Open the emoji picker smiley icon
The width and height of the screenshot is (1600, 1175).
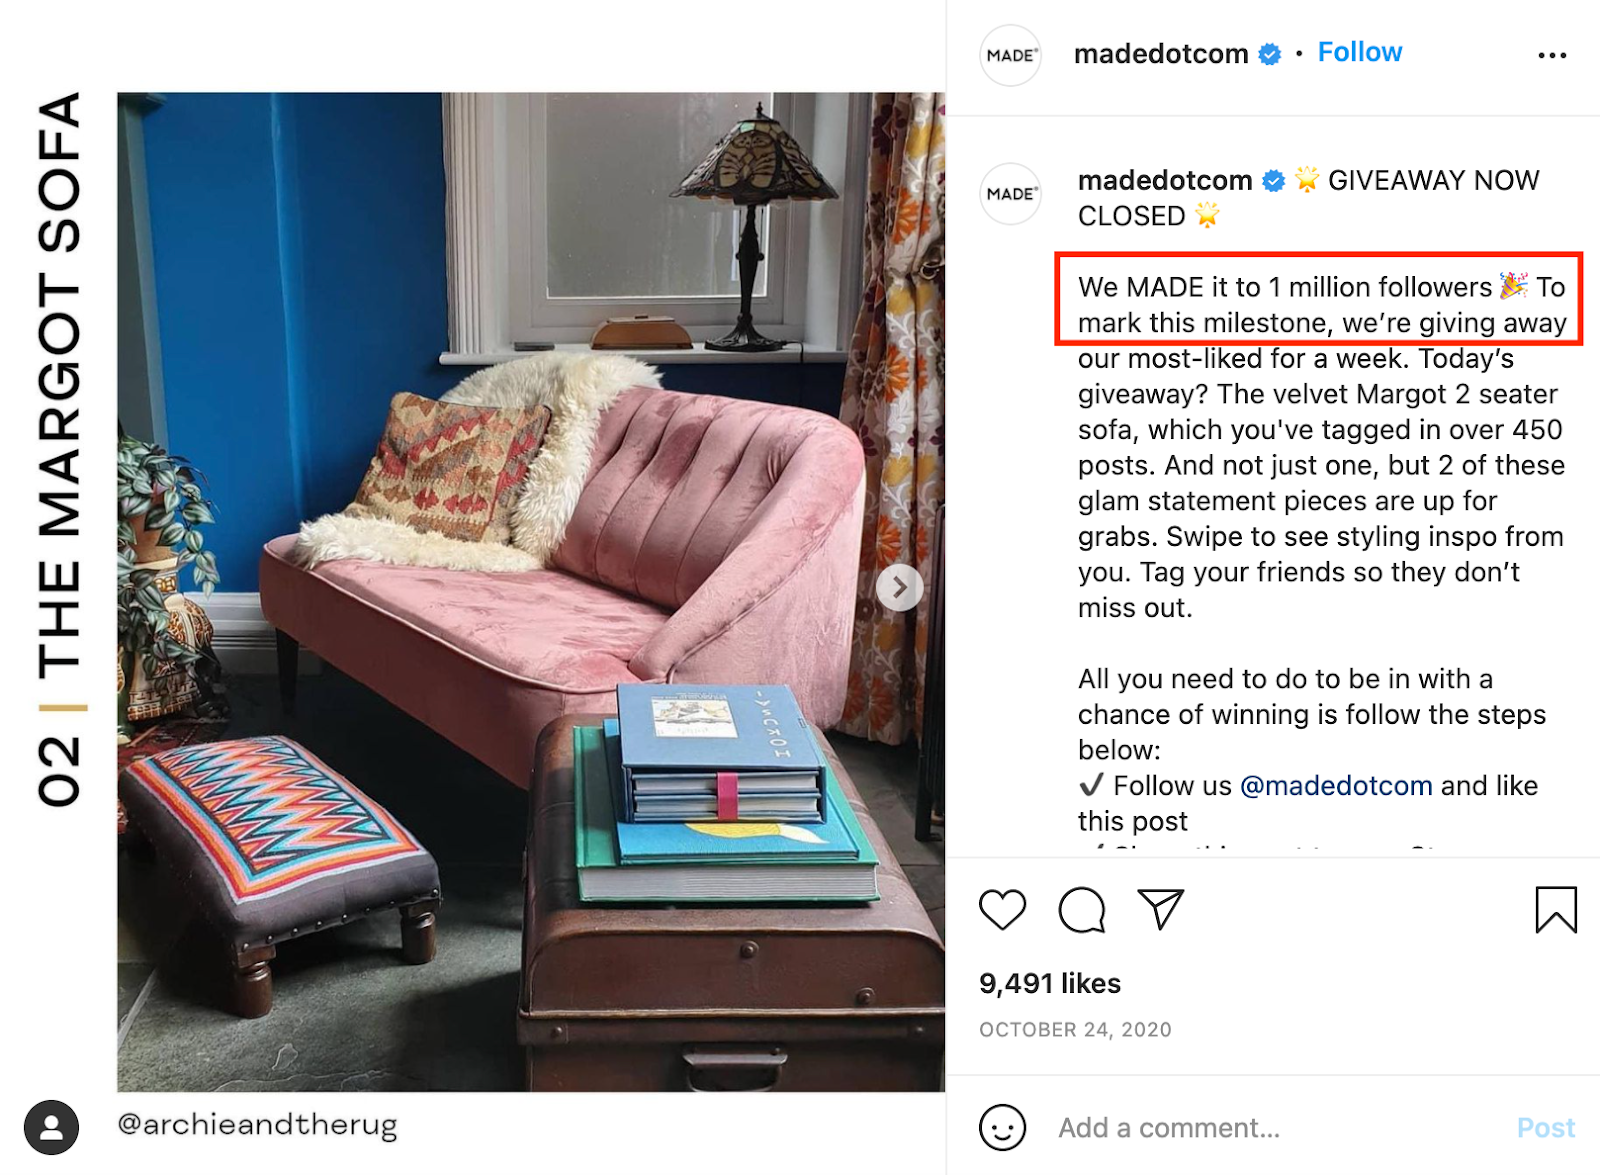tap(1003, 1127)
